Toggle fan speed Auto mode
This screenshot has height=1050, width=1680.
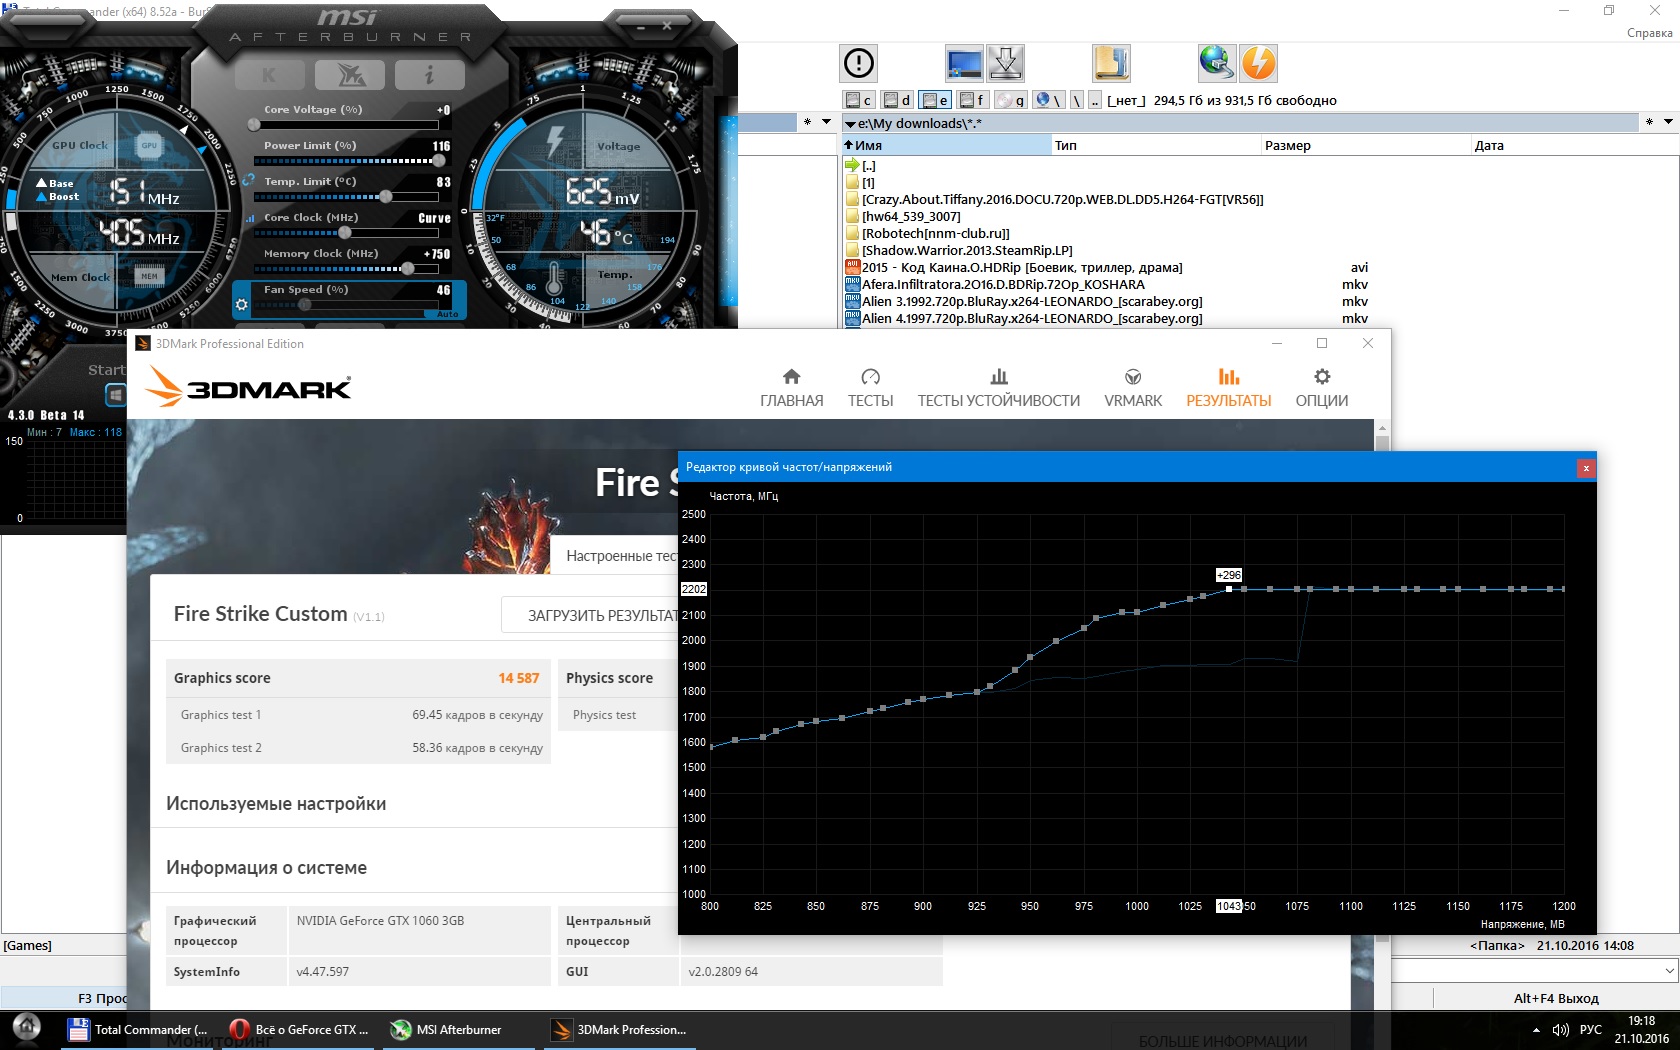coord(447,314)
